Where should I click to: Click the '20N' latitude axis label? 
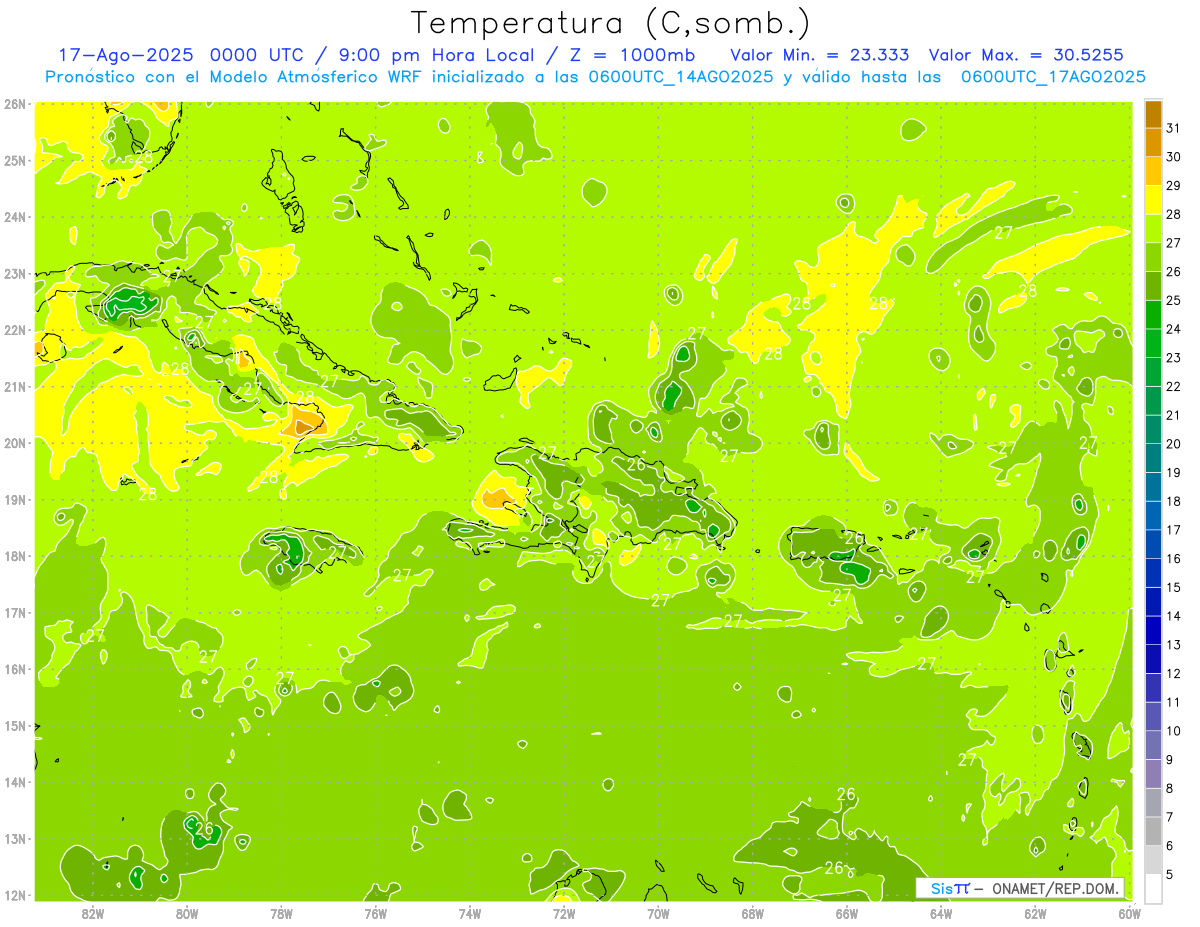click(14, 442)
